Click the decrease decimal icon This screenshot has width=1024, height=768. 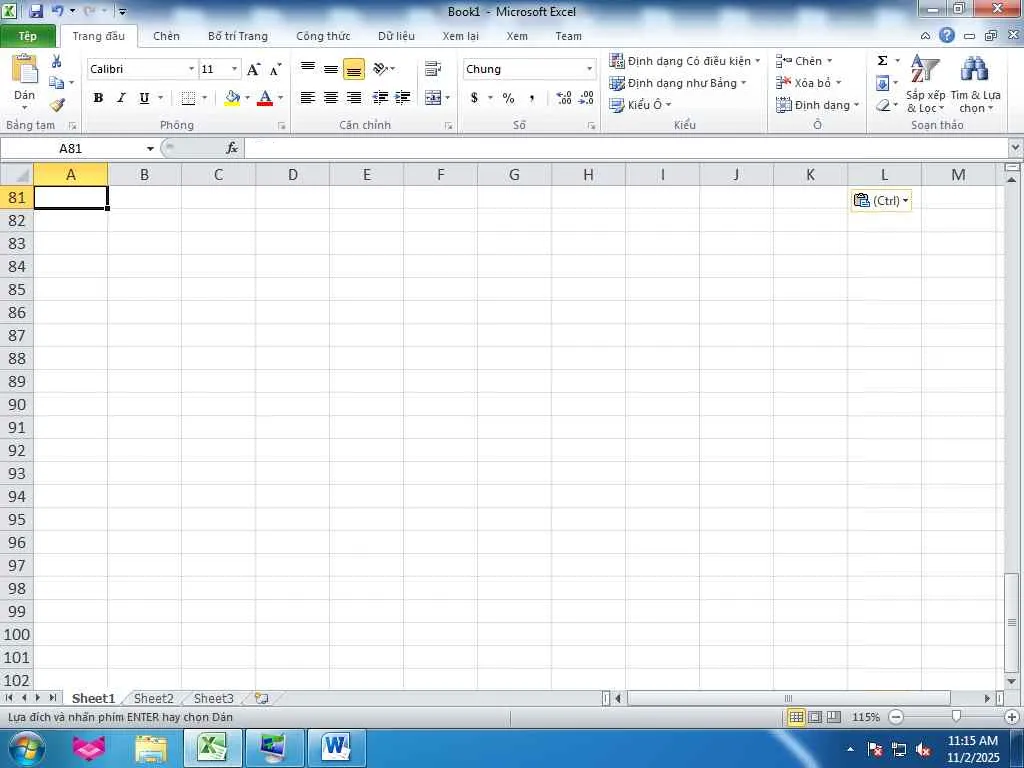(586, 98)
